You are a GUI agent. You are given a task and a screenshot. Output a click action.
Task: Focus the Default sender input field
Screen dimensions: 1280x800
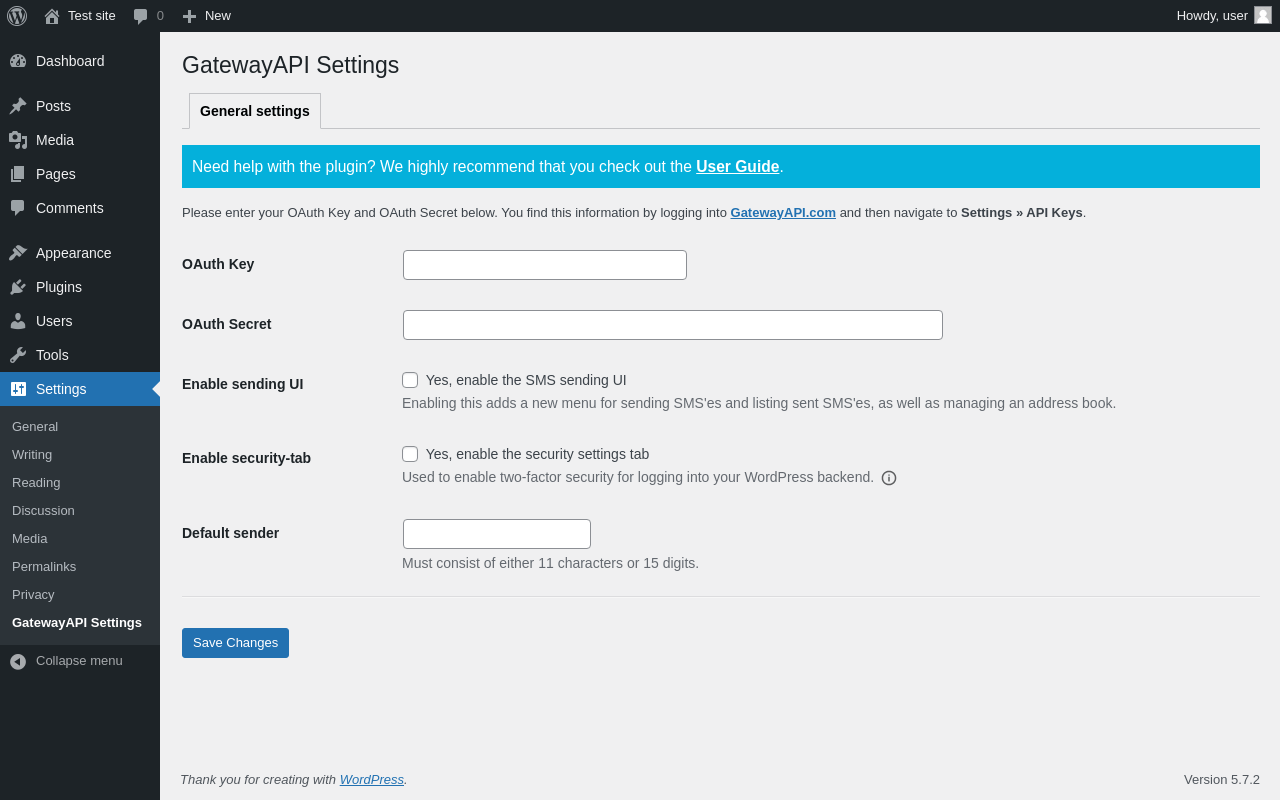(x=497, y=534)
